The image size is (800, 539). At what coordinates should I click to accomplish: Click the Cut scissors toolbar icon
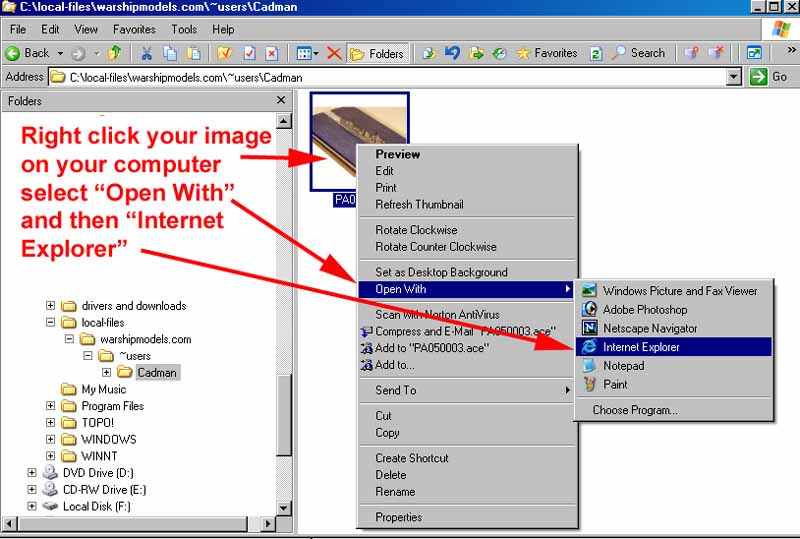pyautogui.click(x=147, y=53)
